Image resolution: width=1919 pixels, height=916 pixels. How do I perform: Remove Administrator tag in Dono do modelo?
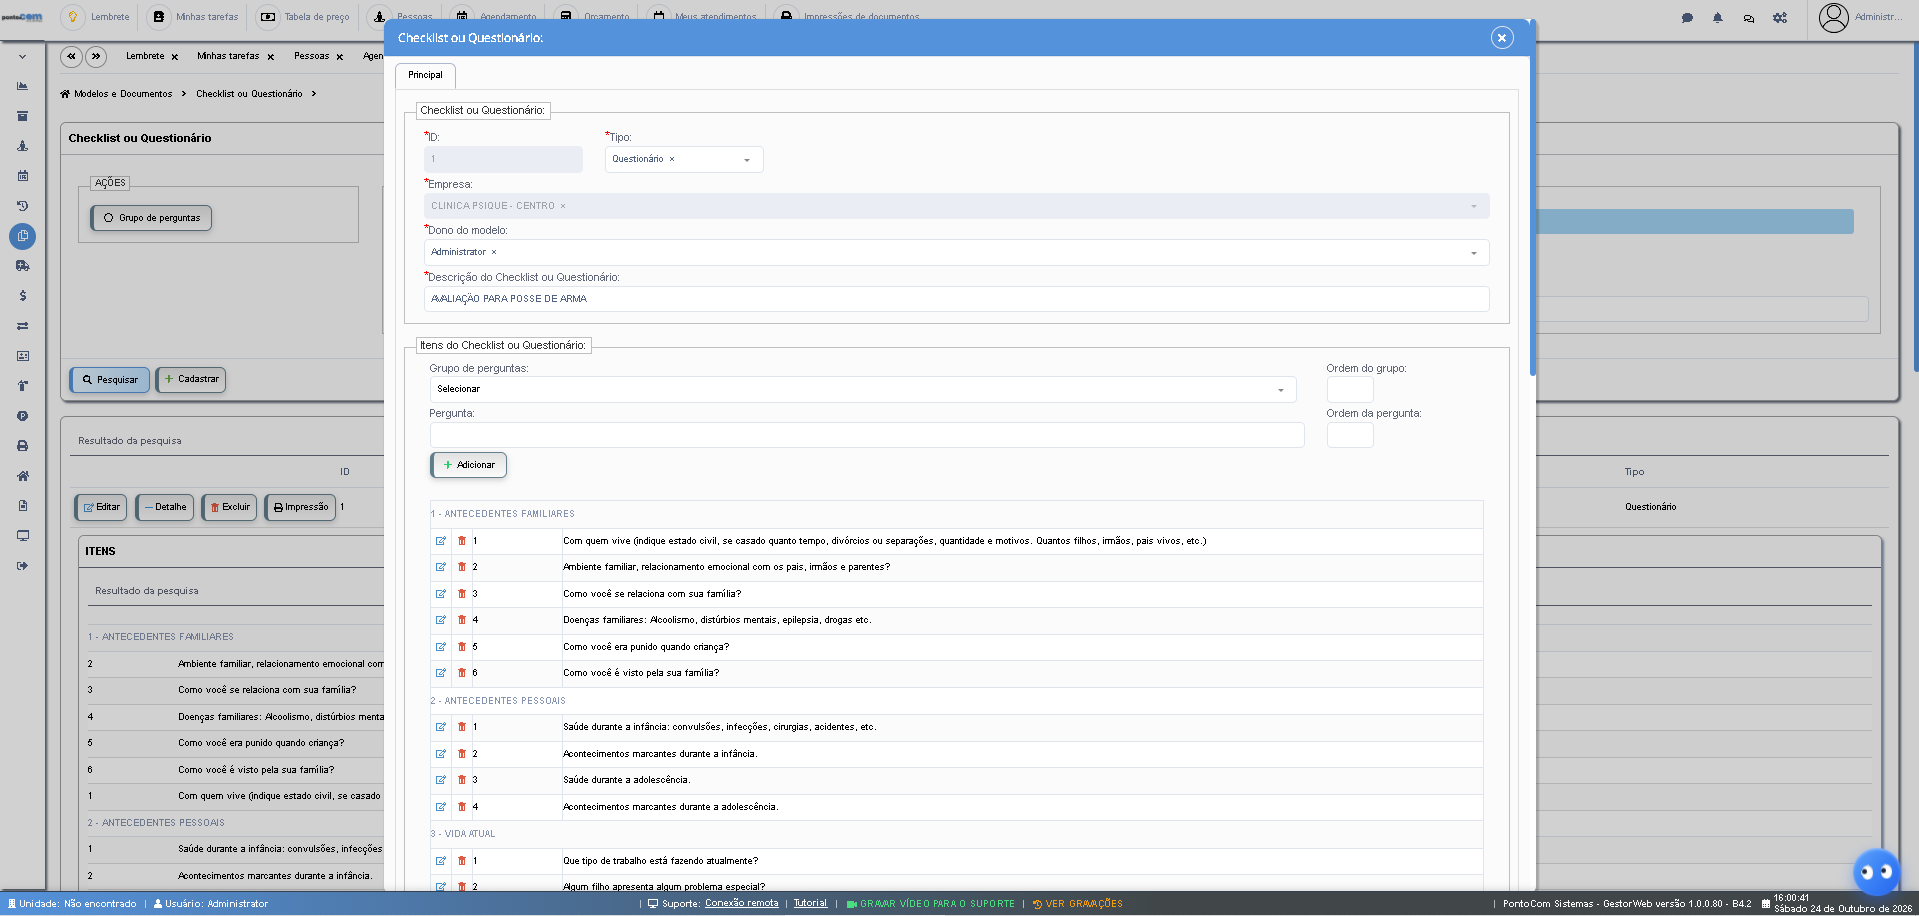(x=494, y=253)
